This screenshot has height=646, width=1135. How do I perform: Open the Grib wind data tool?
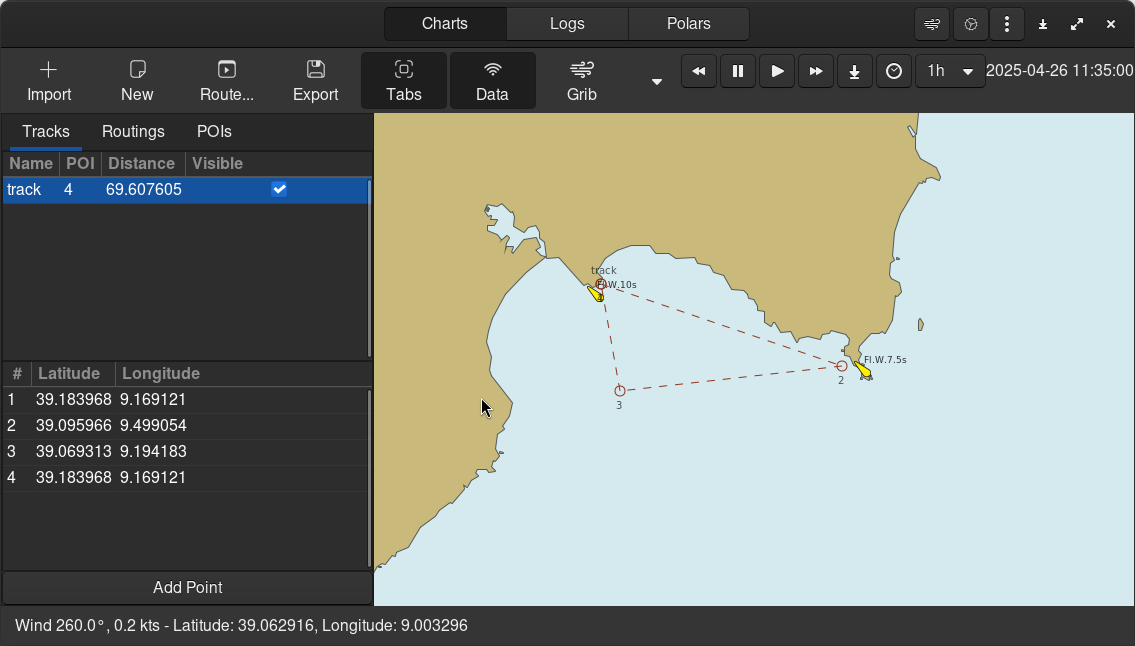point(581,81)
